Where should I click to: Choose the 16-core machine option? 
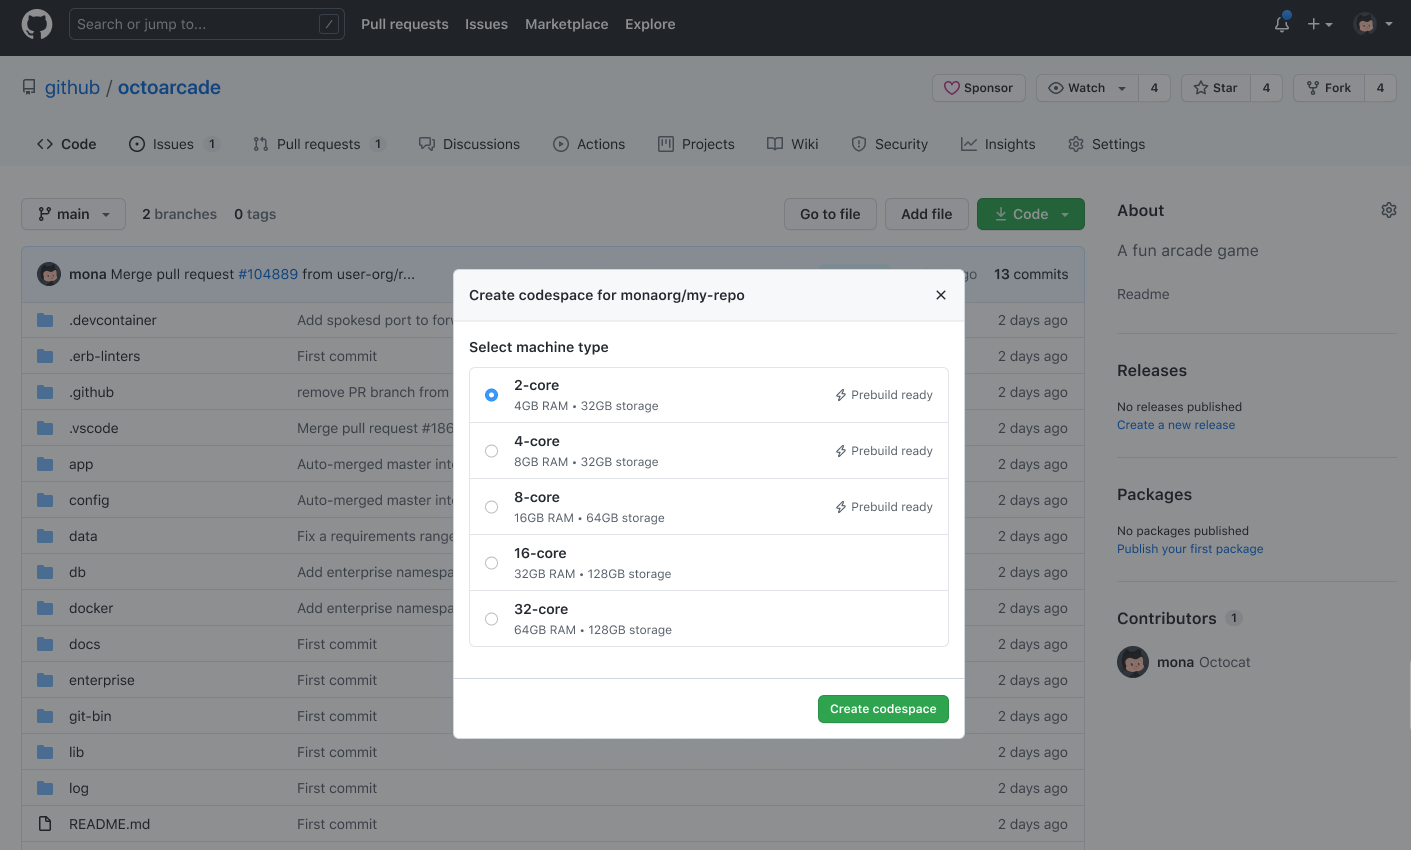coord(491,562)
